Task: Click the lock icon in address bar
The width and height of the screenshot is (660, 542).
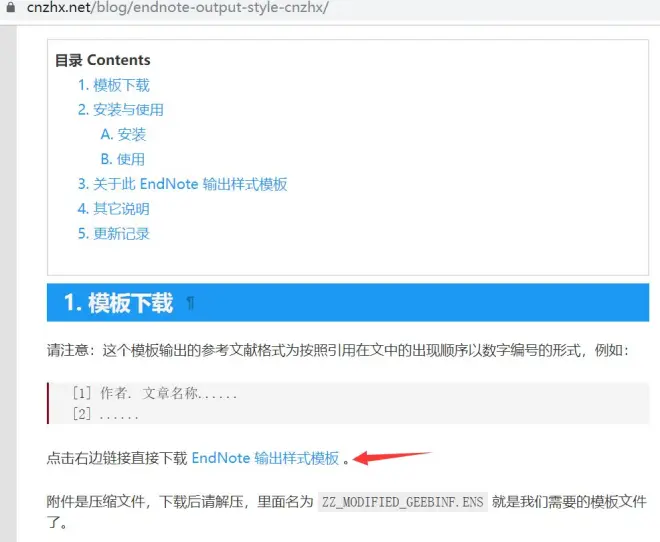Action: tap(10, 7)
